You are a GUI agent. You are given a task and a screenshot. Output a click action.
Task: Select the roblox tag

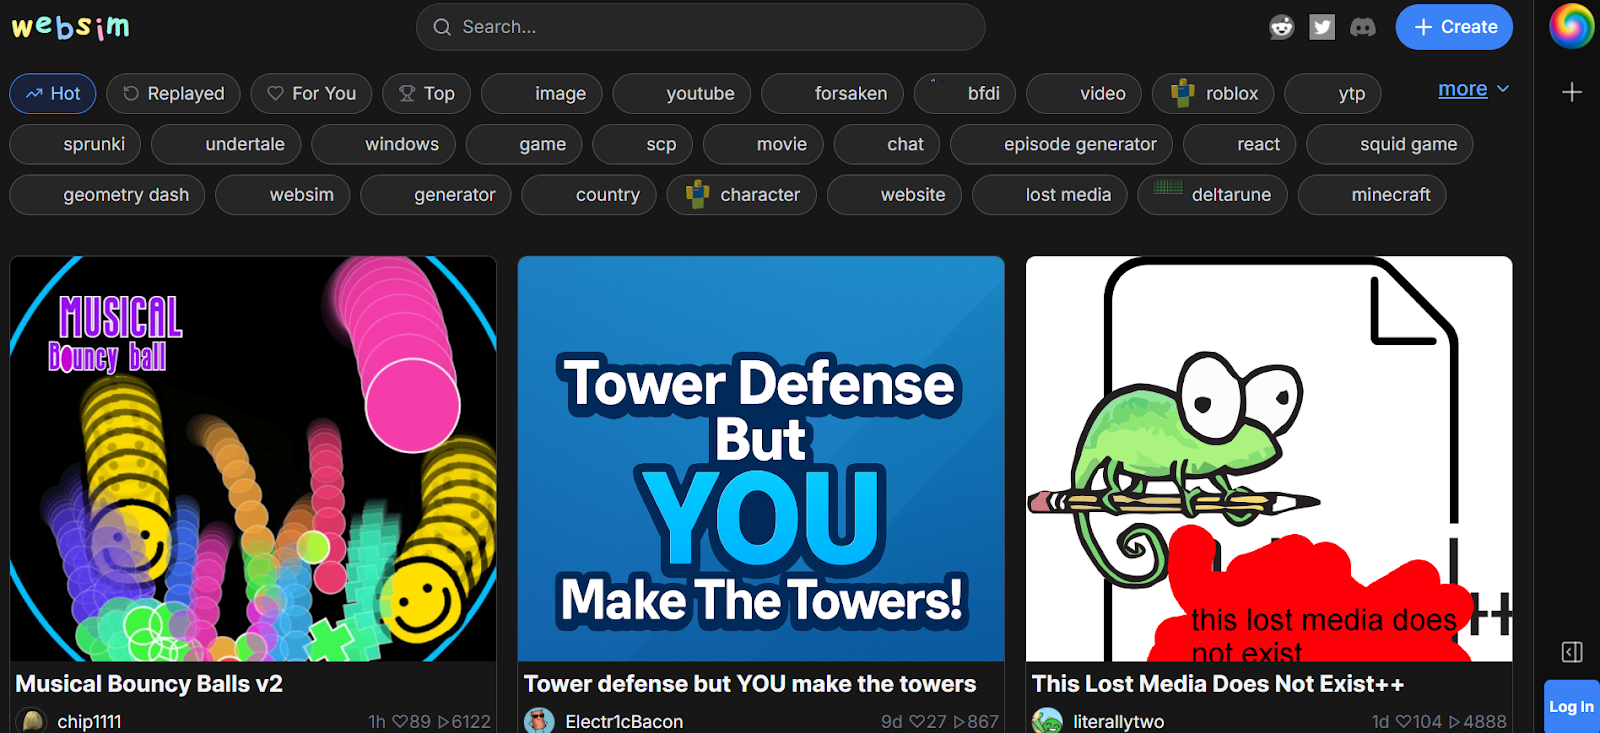coord(1213,93)
